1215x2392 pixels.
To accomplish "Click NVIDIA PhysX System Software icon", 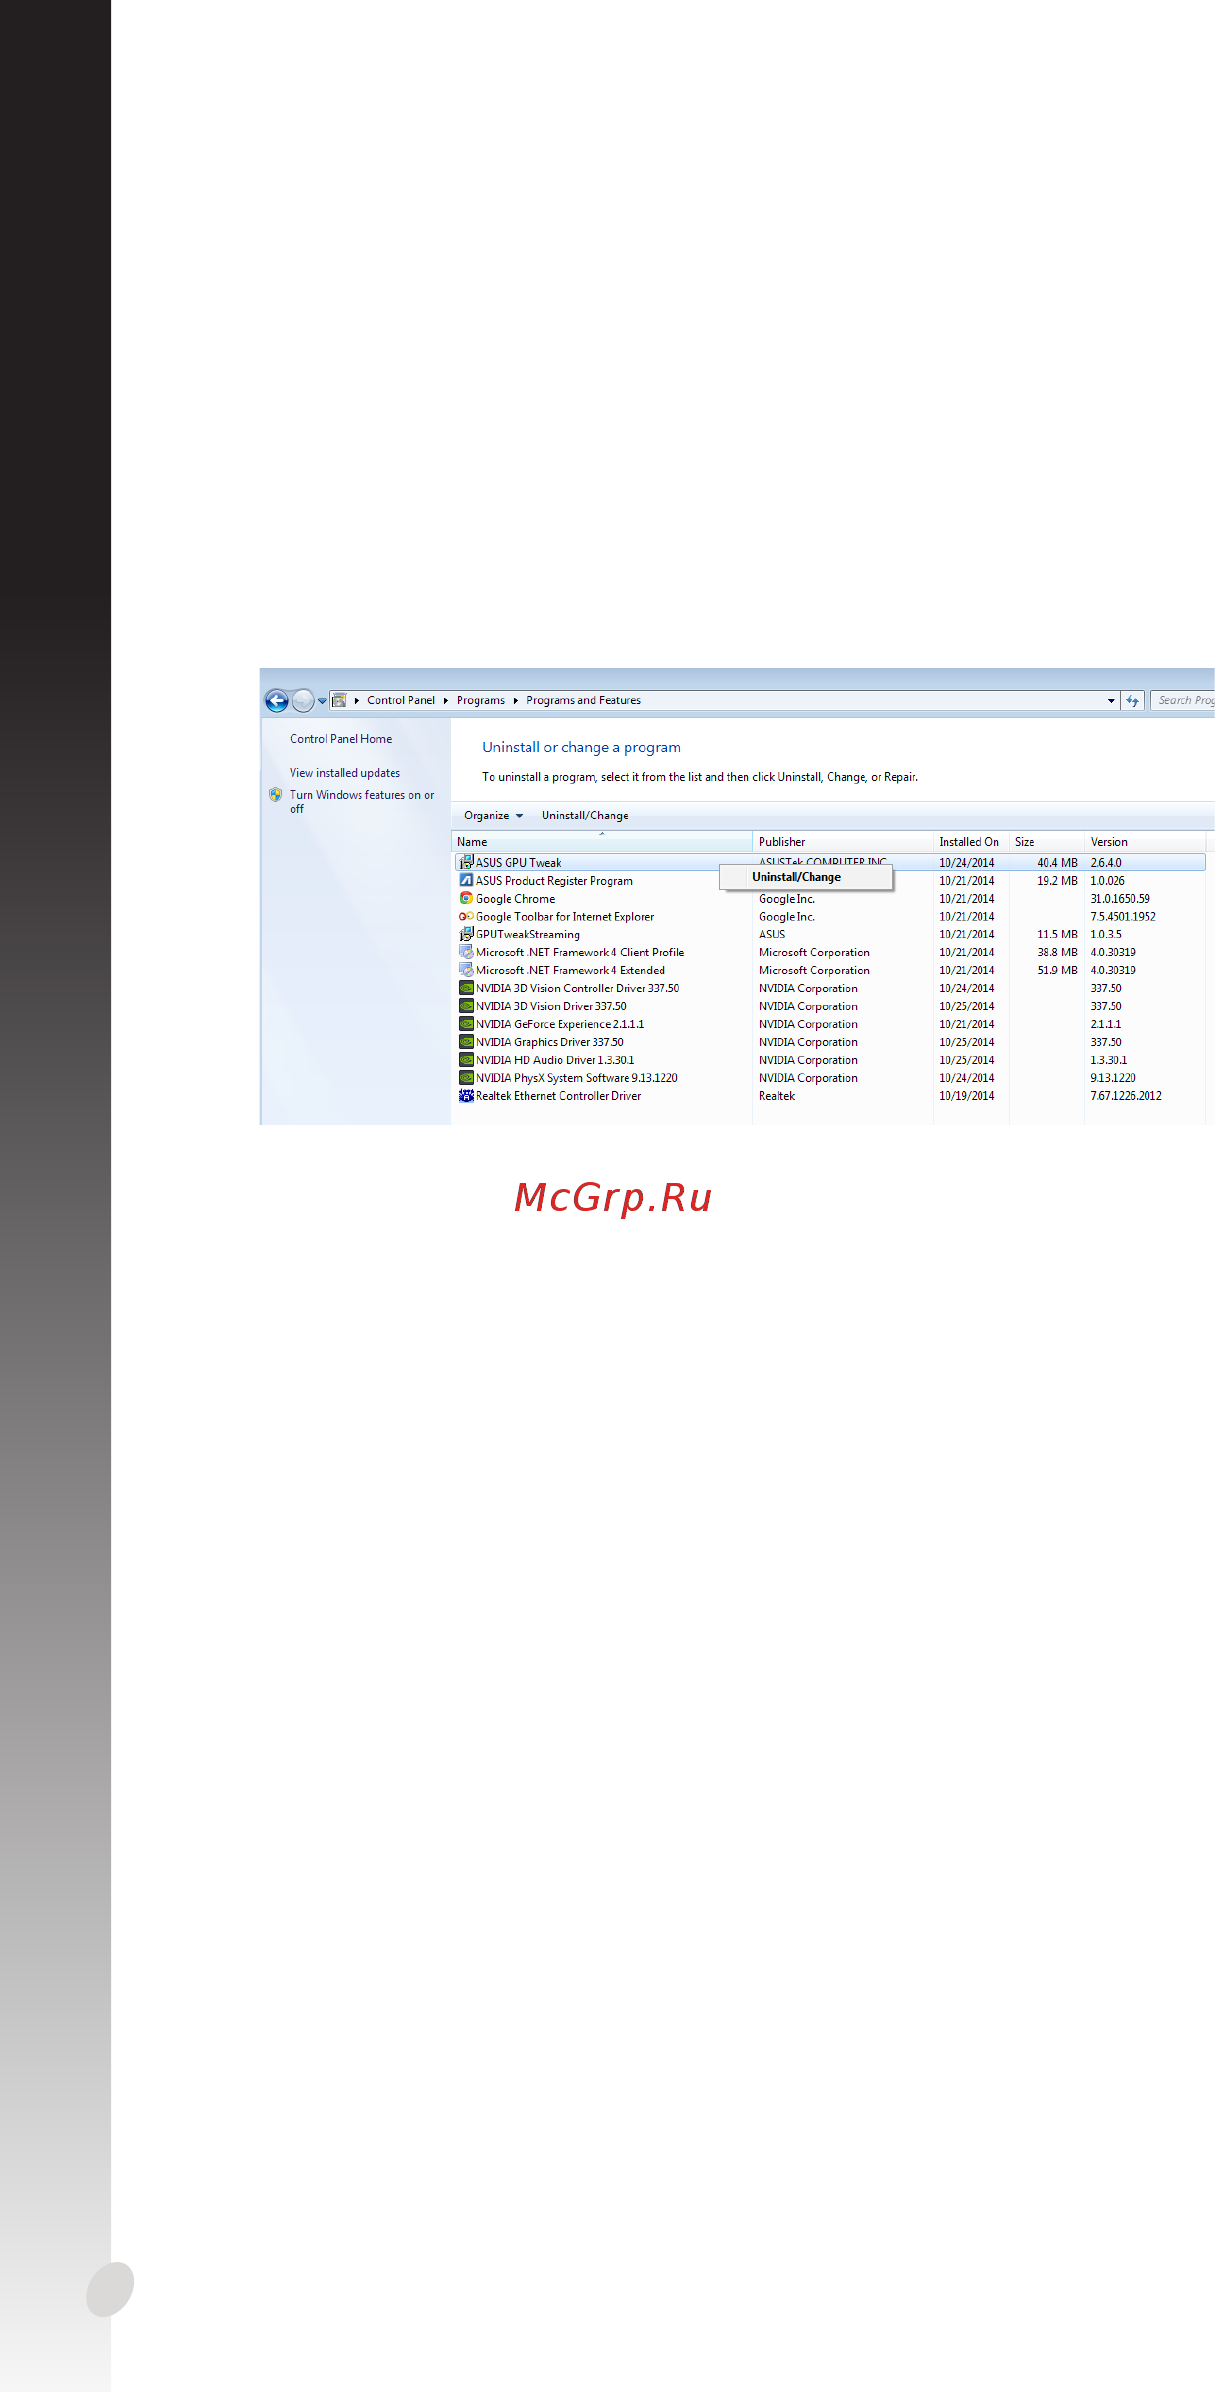I will (x=466, y=1078).
